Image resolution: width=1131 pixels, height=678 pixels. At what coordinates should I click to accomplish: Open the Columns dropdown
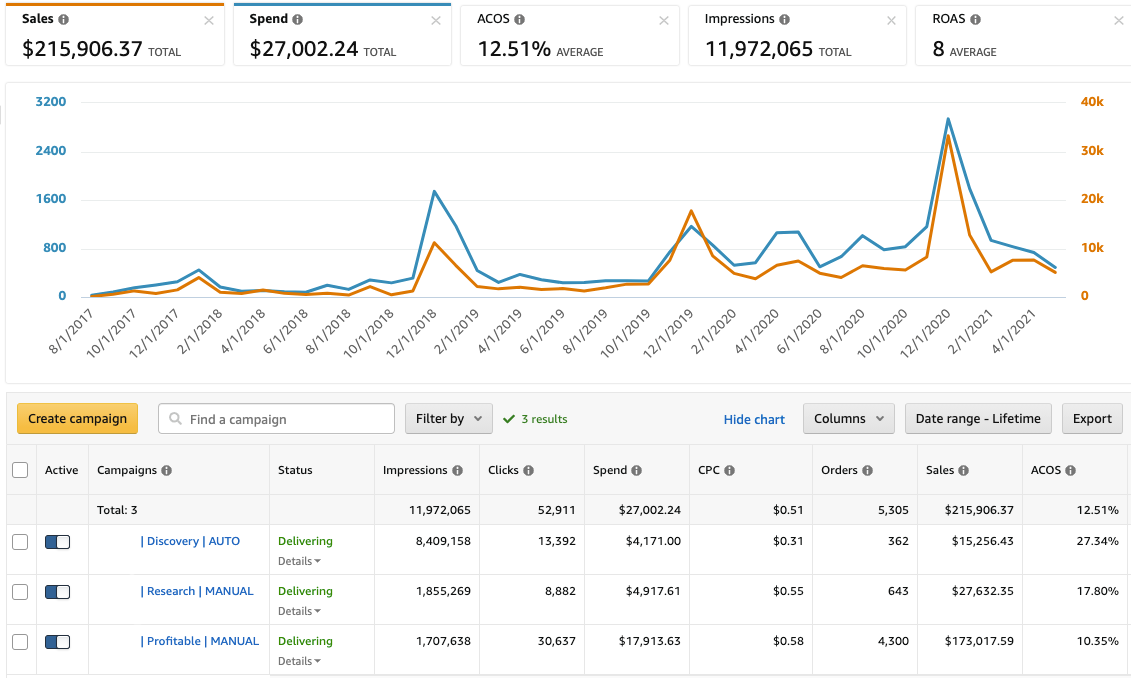tap(848, 418)
